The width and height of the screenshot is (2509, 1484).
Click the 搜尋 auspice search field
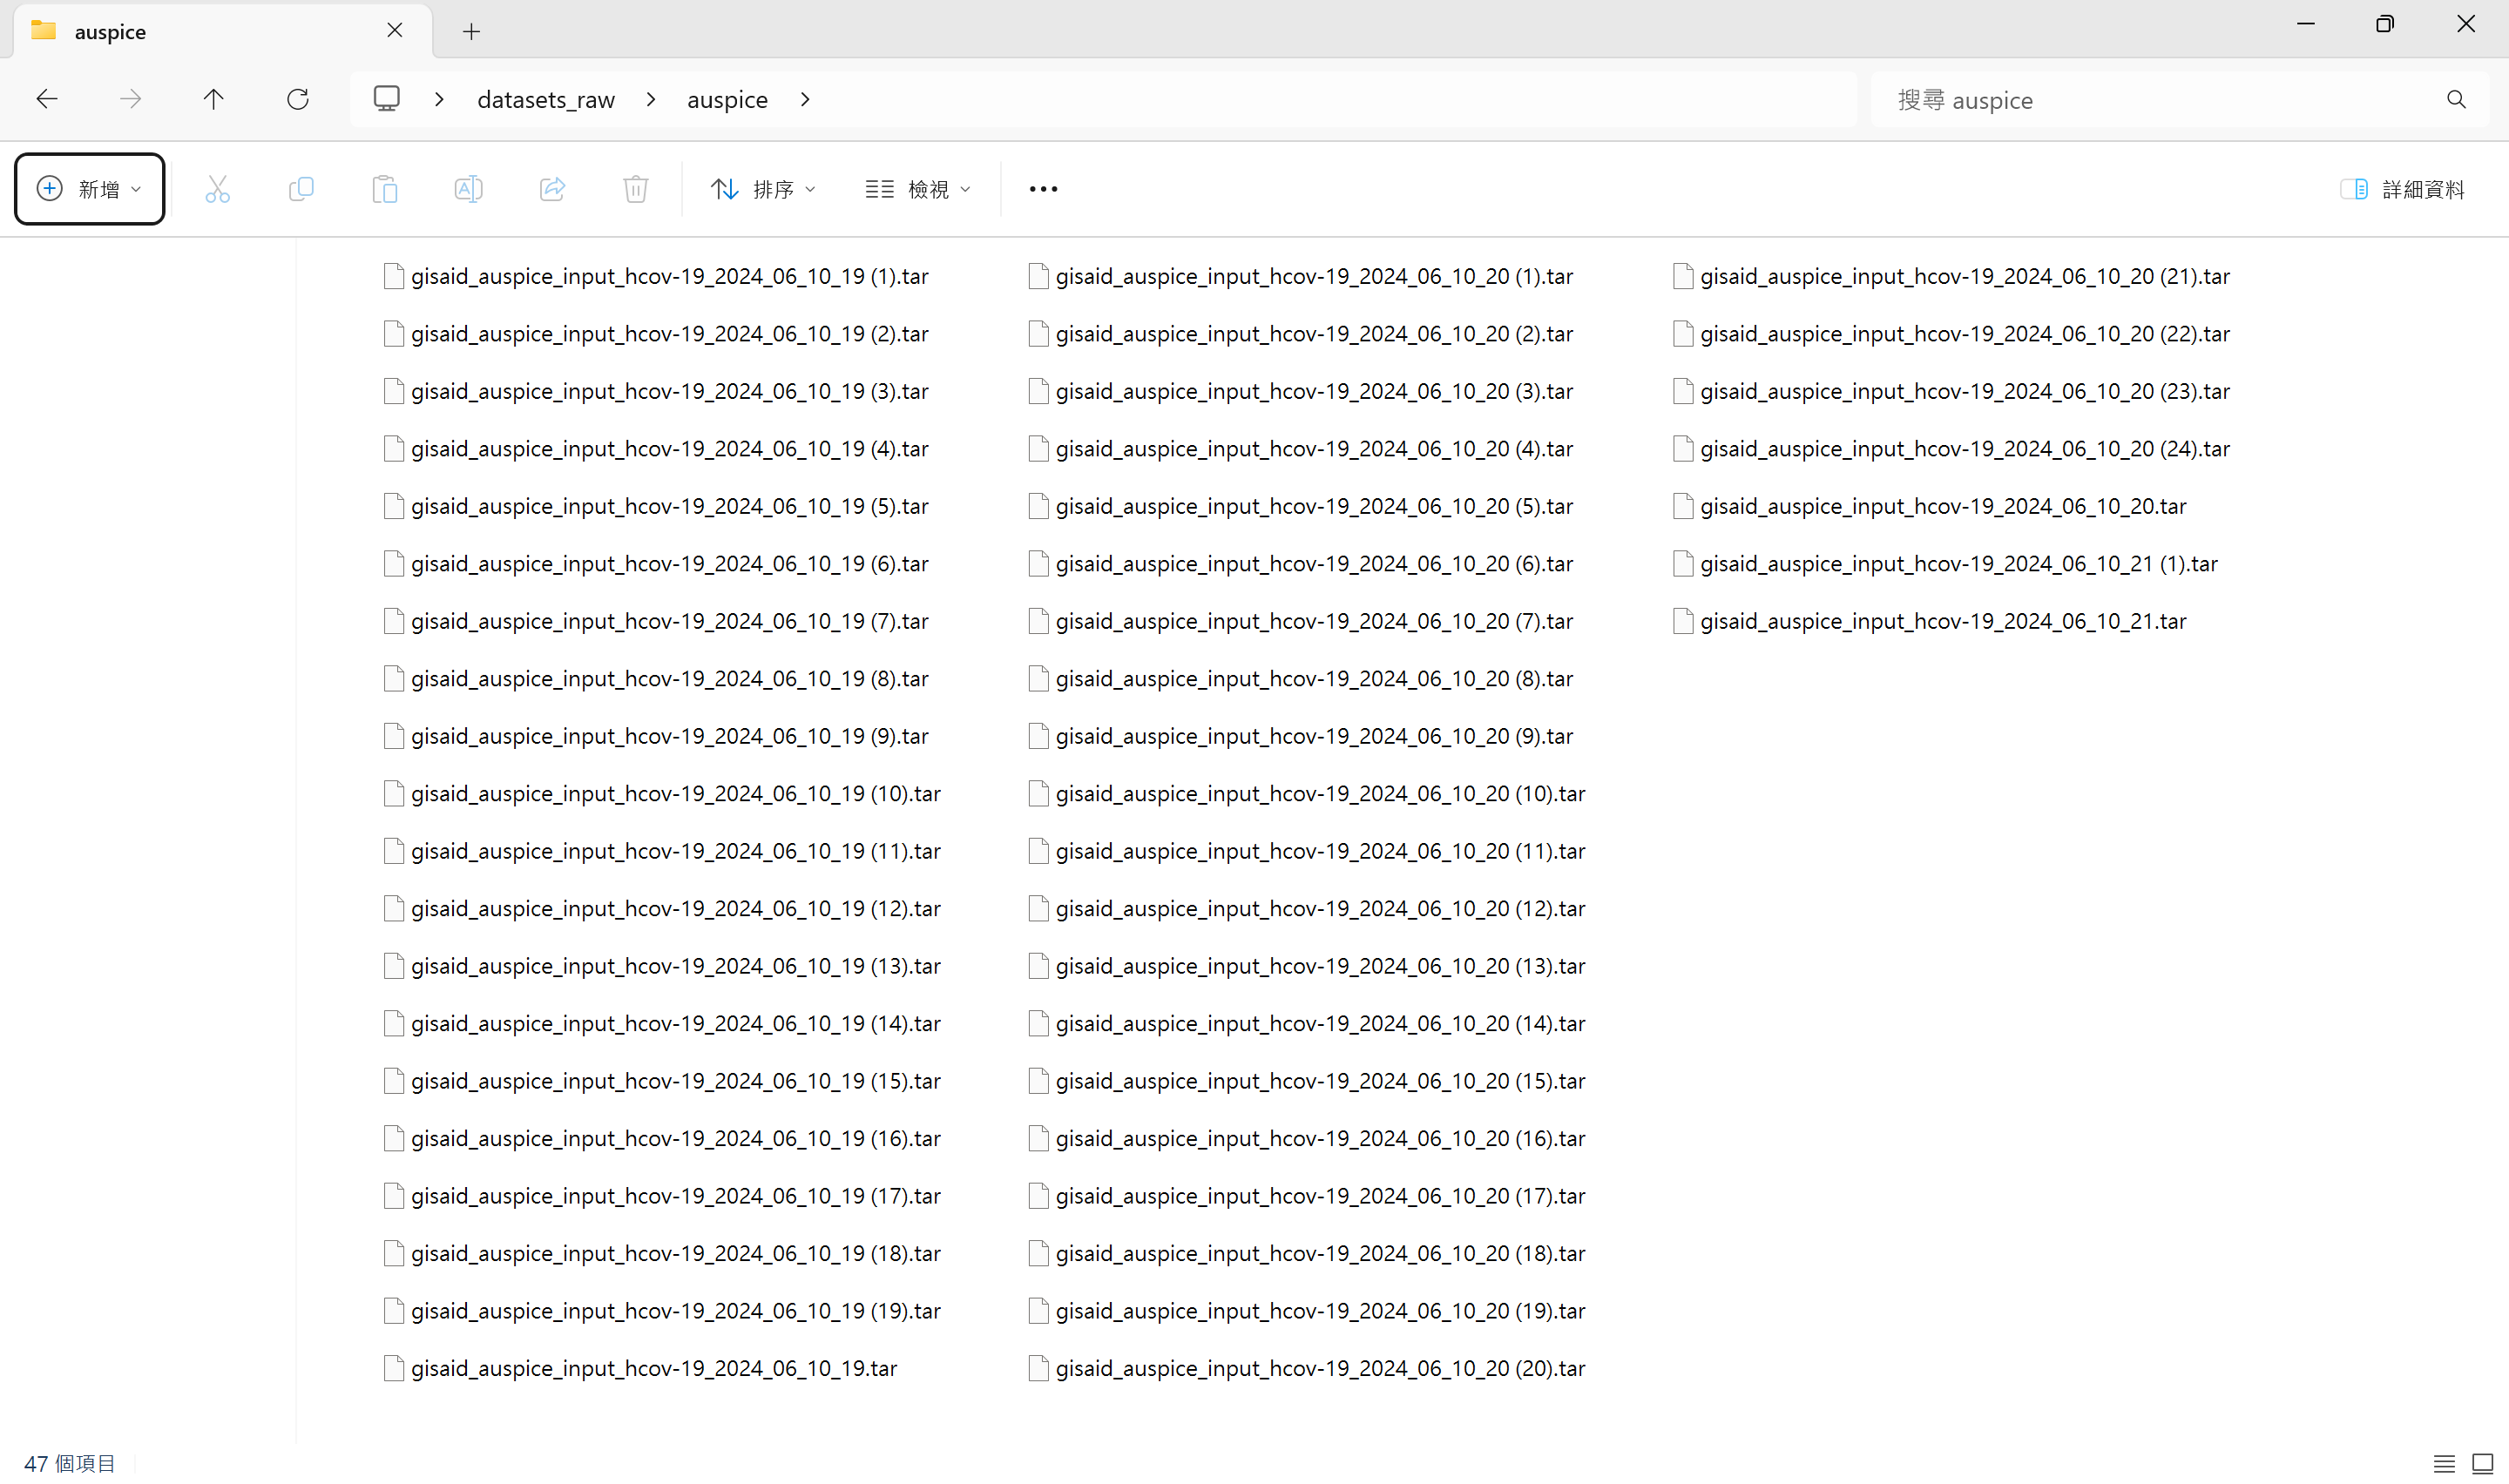2160,99
